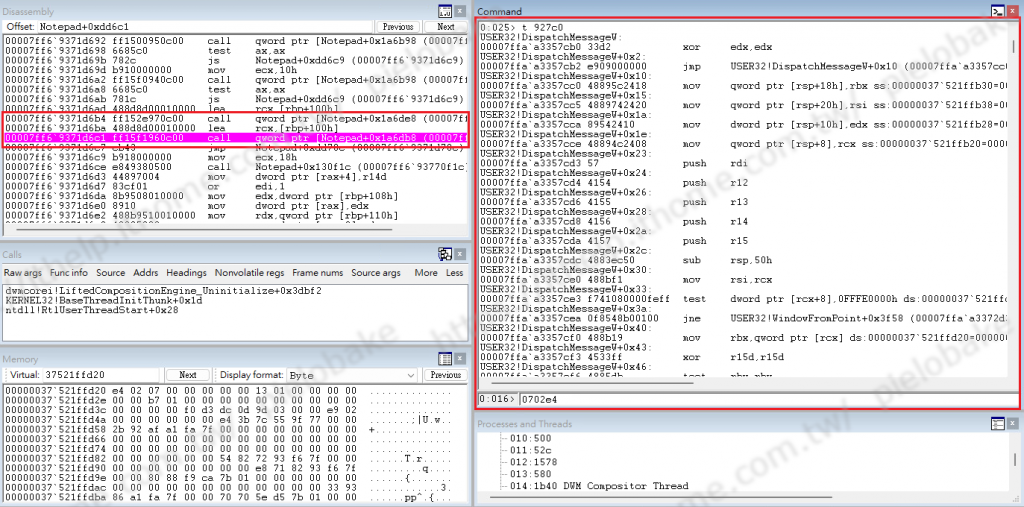Click Next in the Memory panel
The width and height of the screenshot is (1024, 507).
[187, 375]
